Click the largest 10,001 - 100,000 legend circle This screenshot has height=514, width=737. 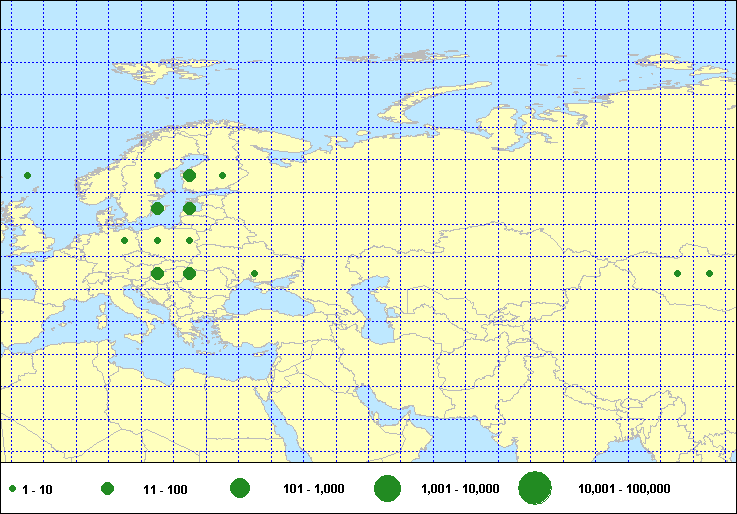tap(535, 488)
